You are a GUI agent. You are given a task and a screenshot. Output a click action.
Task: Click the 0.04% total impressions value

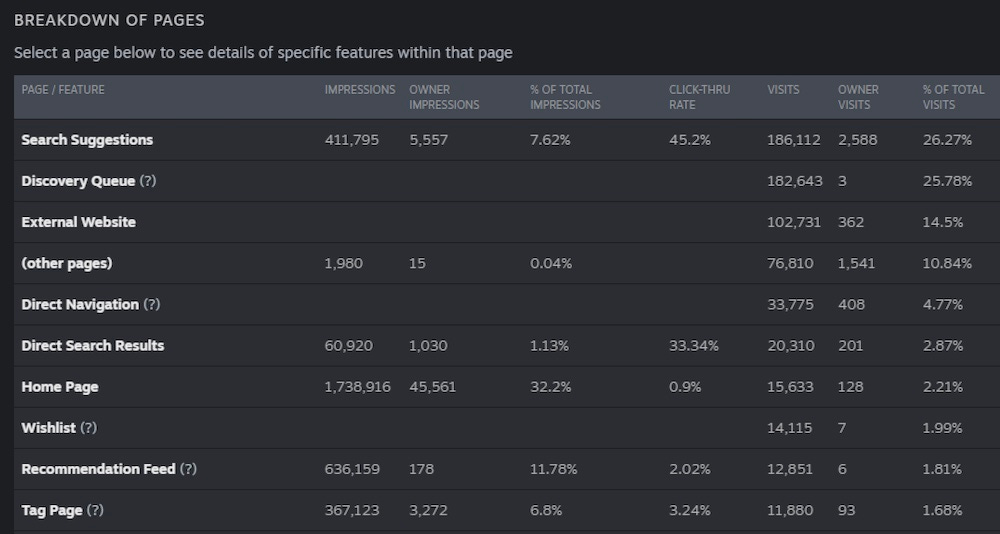(551, 263)
